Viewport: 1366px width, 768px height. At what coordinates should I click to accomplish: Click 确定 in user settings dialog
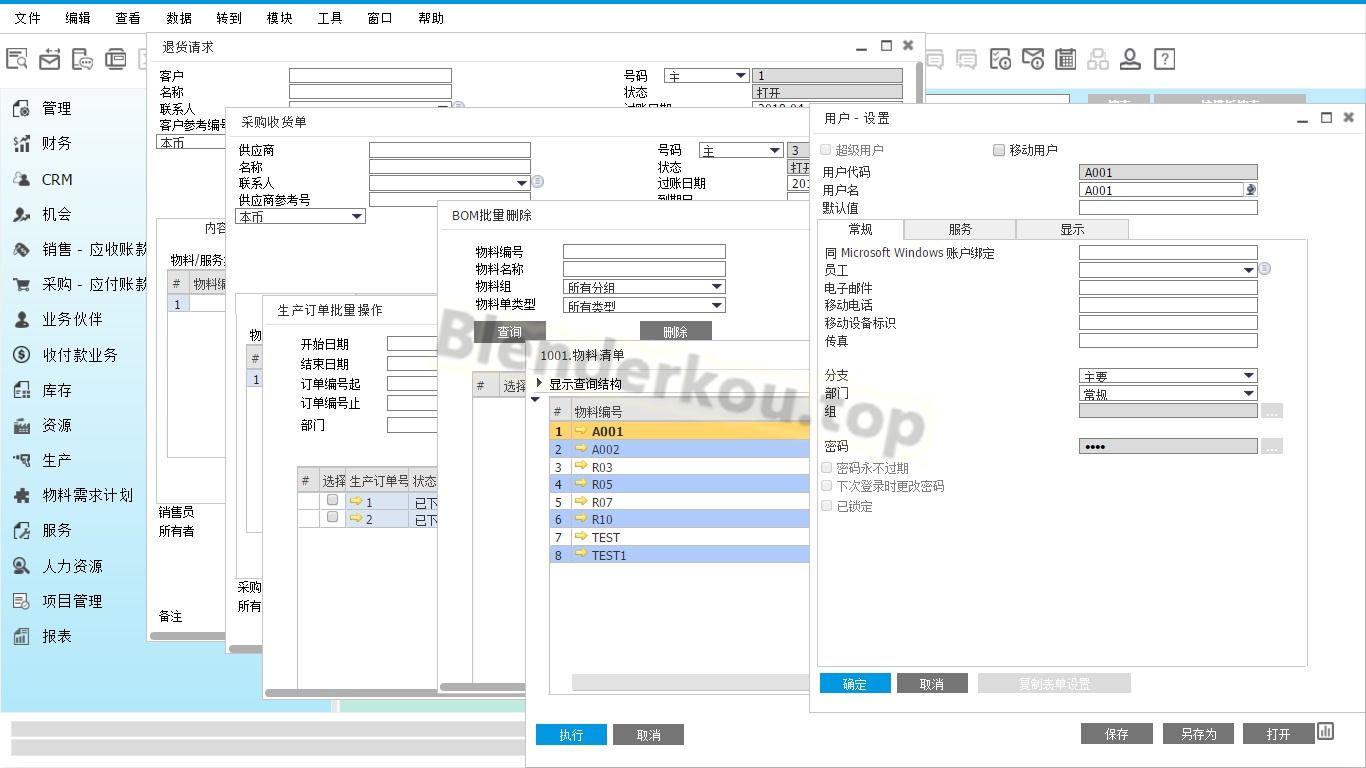point(854,684)
